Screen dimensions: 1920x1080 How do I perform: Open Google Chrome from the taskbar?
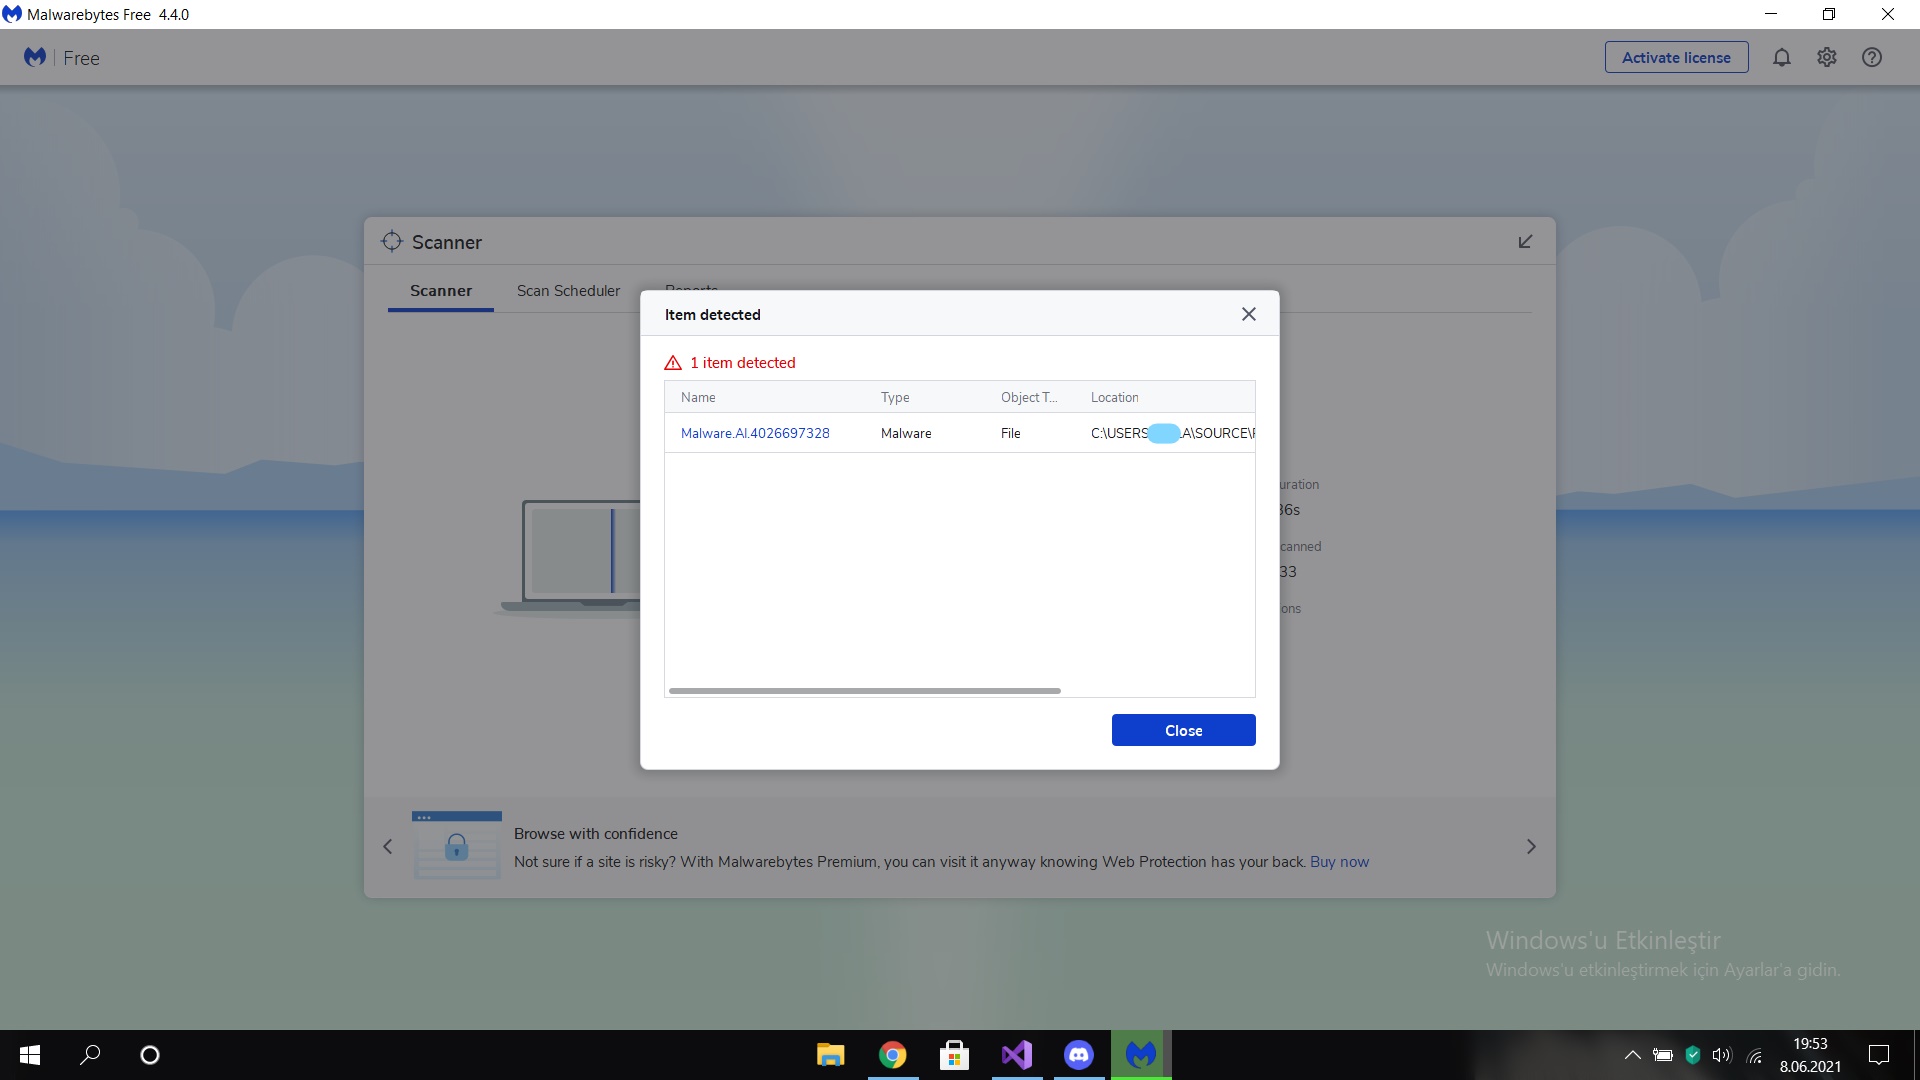point(892,1055)
